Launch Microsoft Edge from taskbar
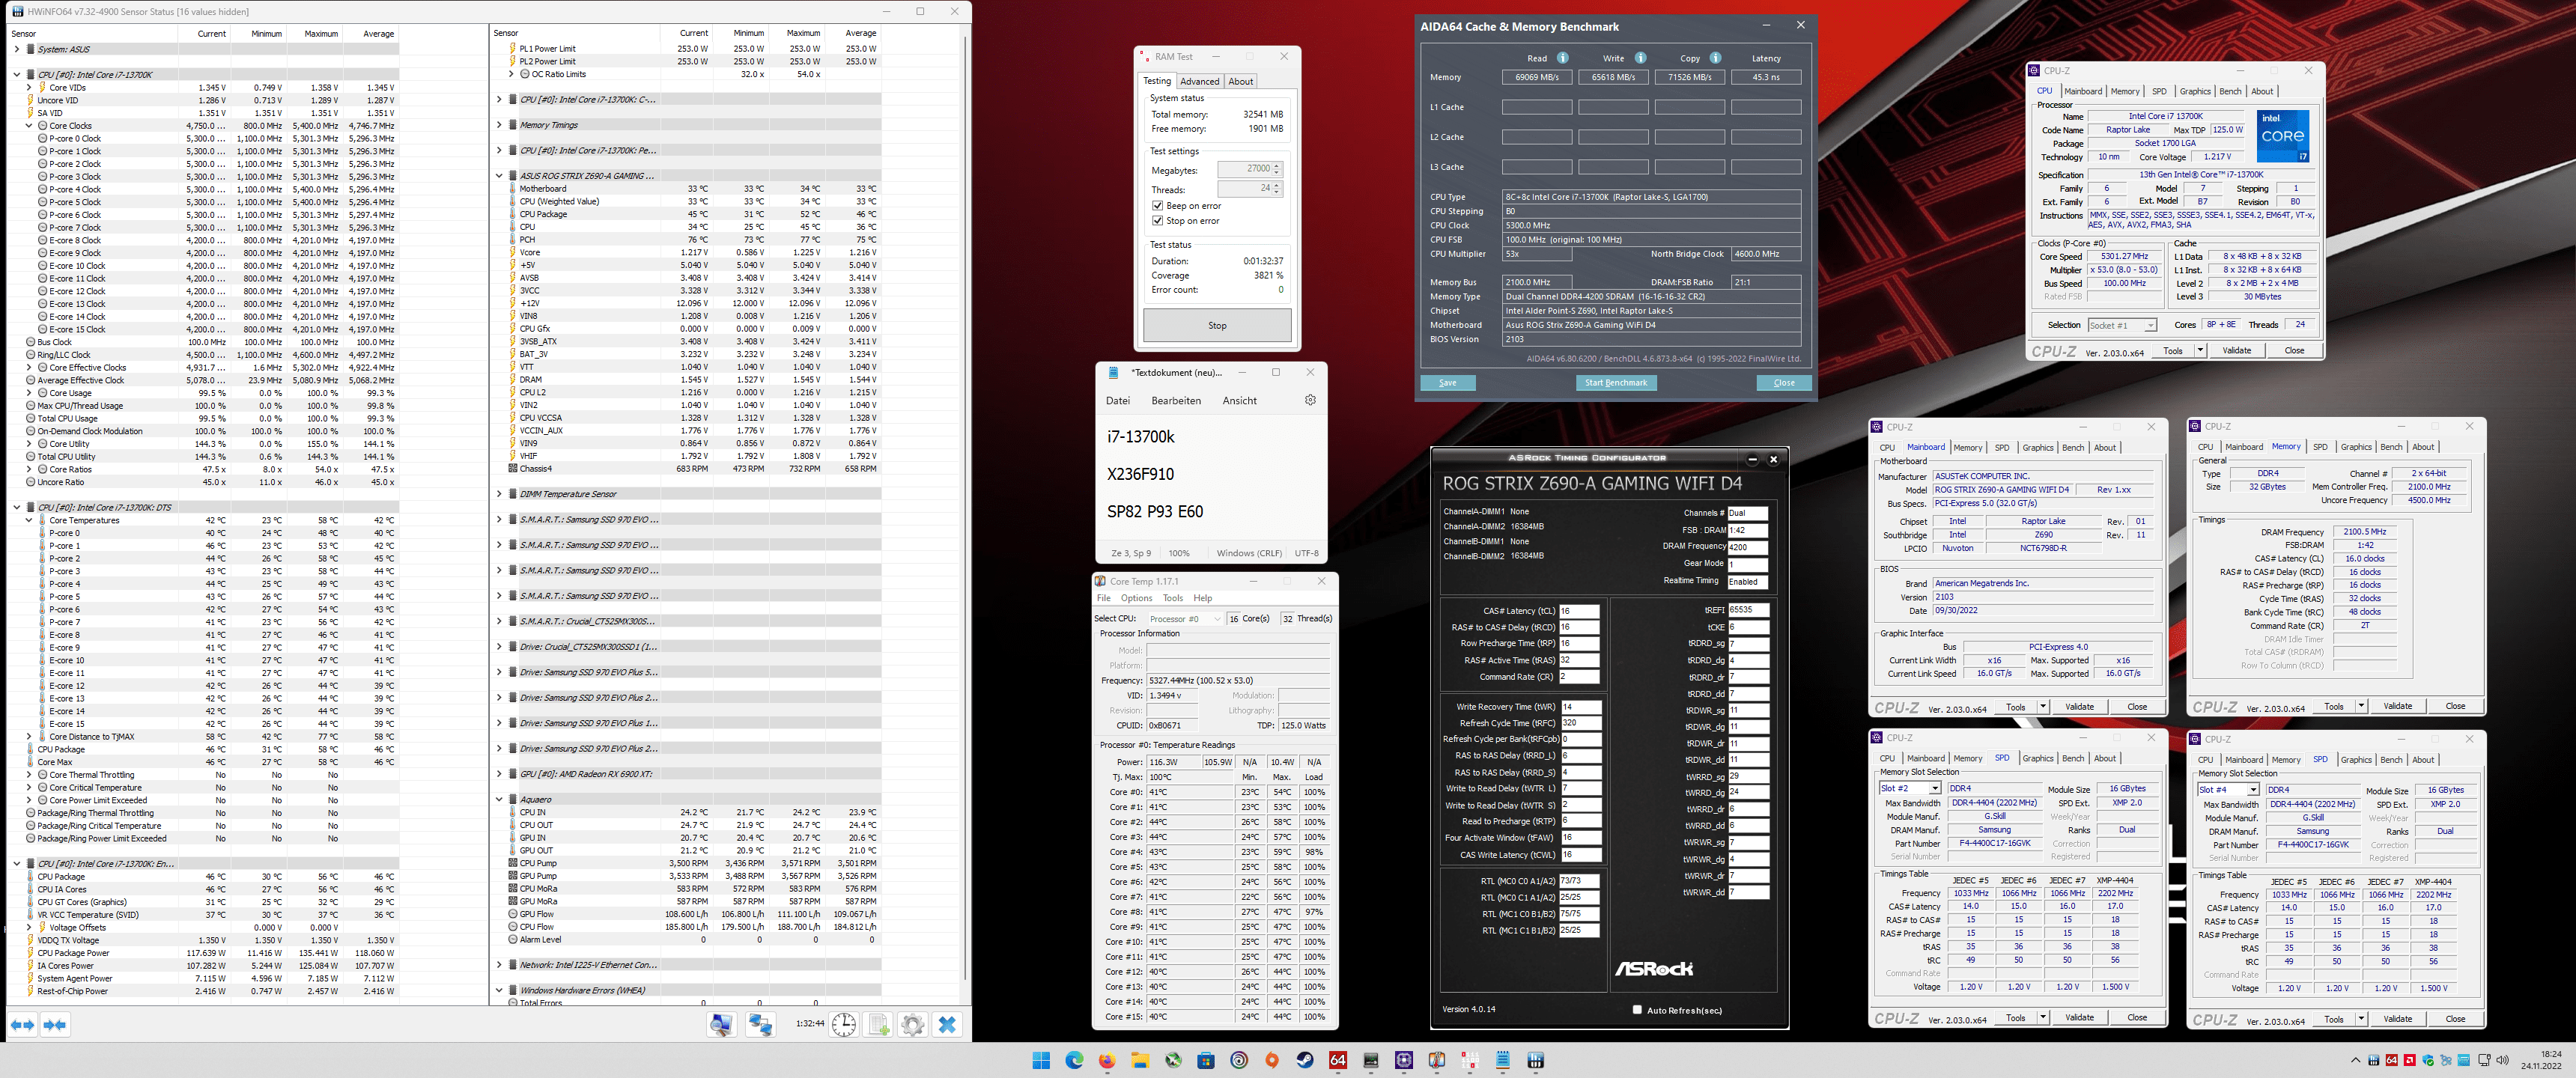The height and width of the screenshot is (1078, 2576). tap(1074, 1060)
